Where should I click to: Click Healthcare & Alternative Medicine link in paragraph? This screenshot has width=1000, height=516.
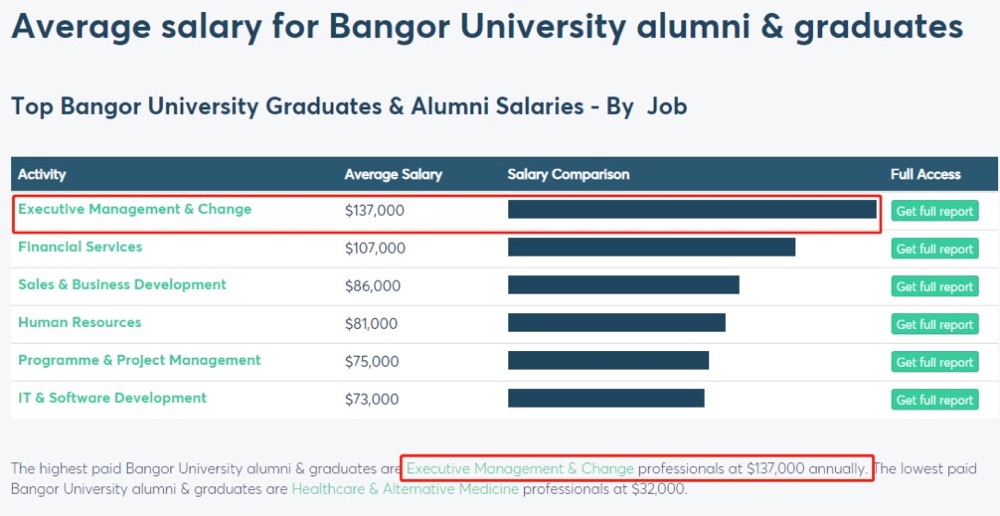click(405, 489)
